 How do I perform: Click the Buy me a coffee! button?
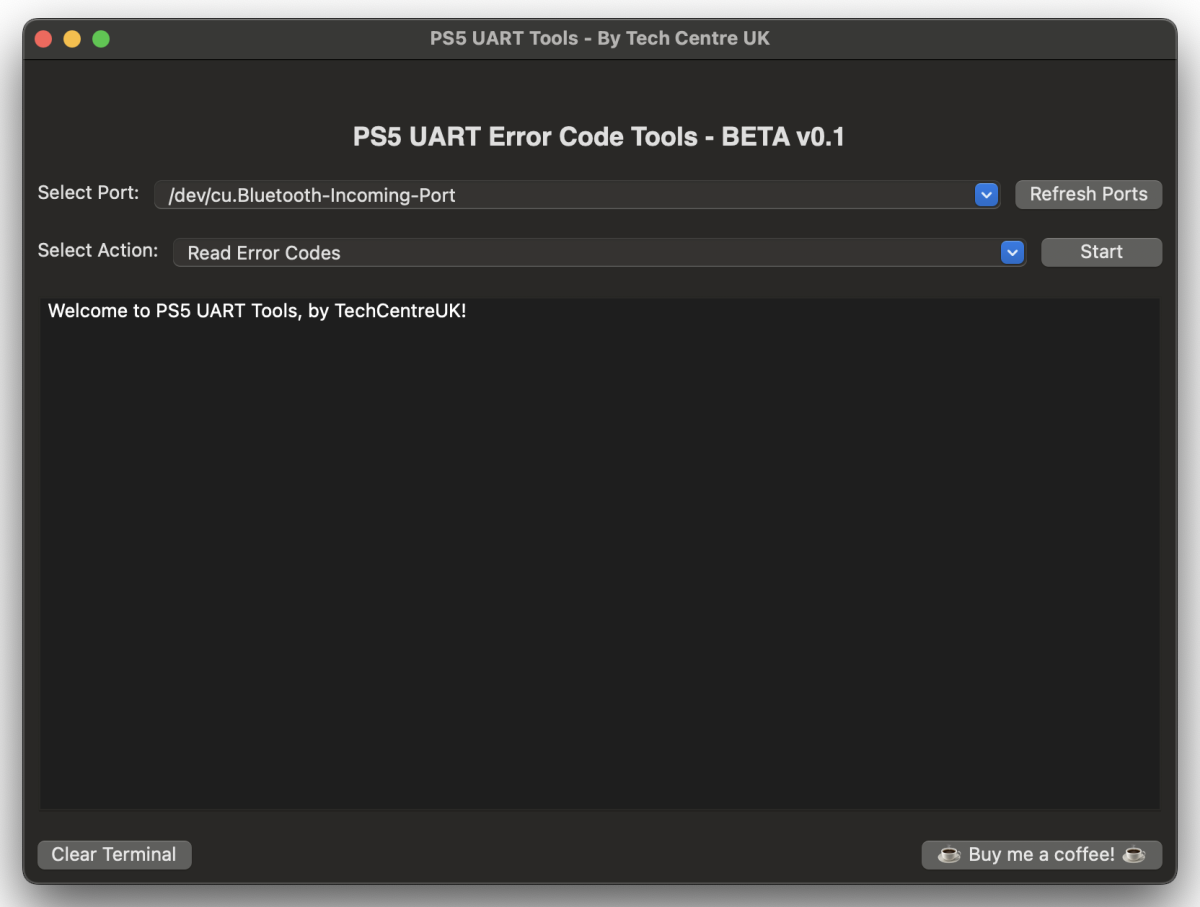coord(1041,855)
